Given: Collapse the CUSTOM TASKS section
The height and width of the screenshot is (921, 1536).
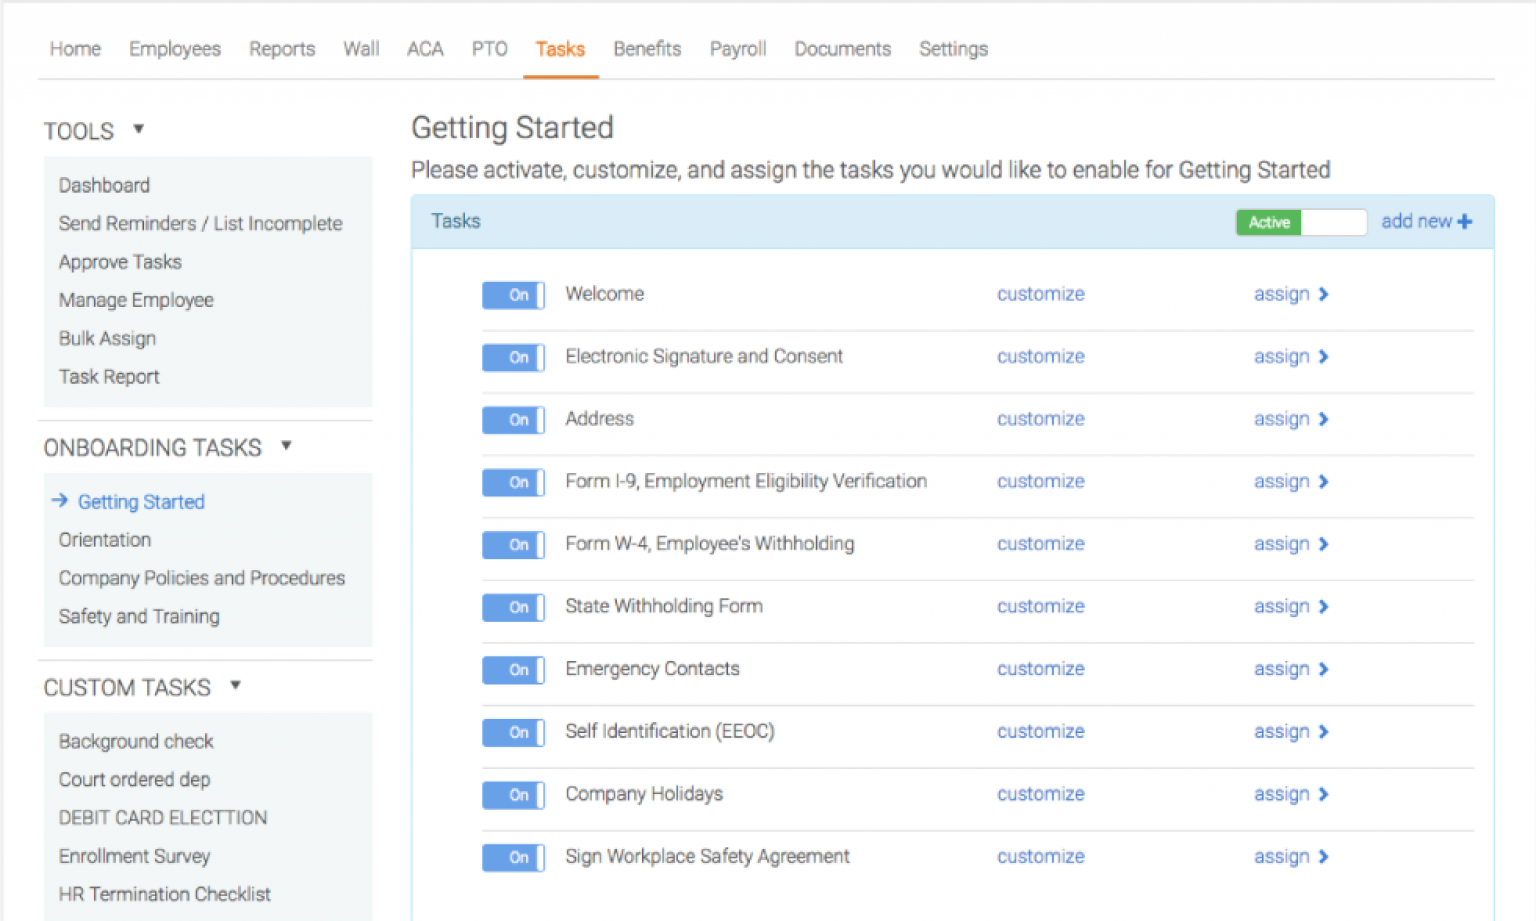Looking at the screenshot, I should pyautogui.click(x=235, y=686).
